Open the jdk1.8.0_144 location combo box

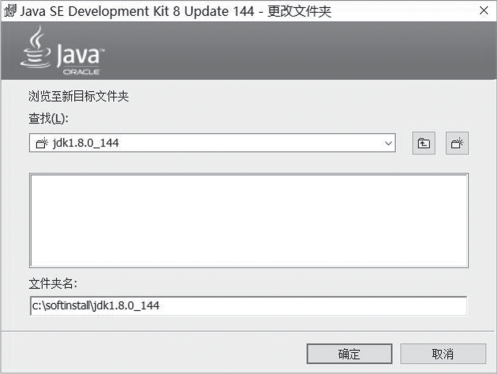(x=212, y=143)
